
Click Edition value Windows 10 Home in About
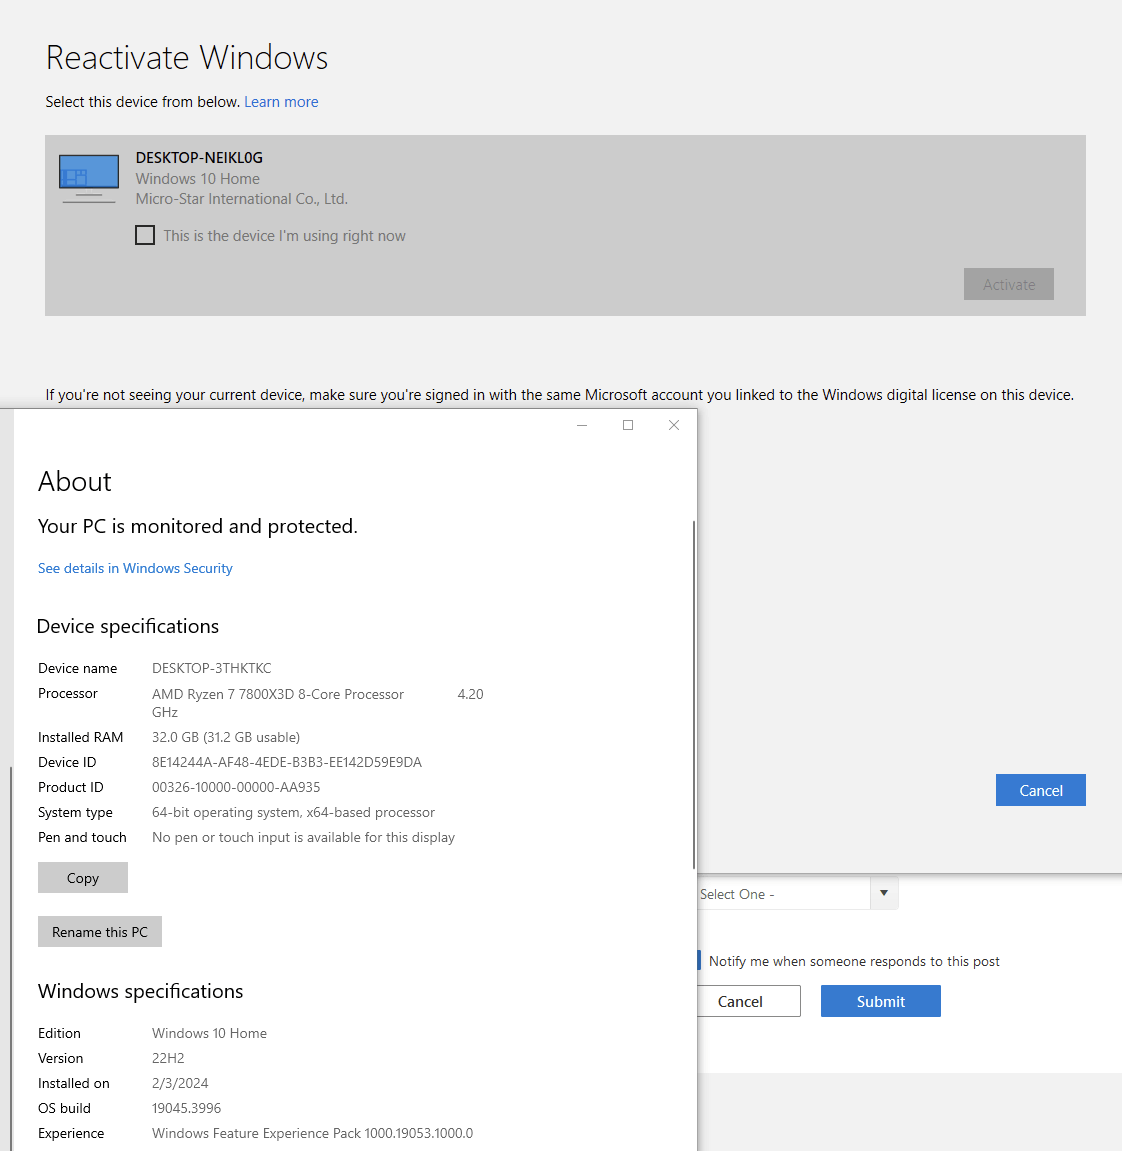point(209,1033)
